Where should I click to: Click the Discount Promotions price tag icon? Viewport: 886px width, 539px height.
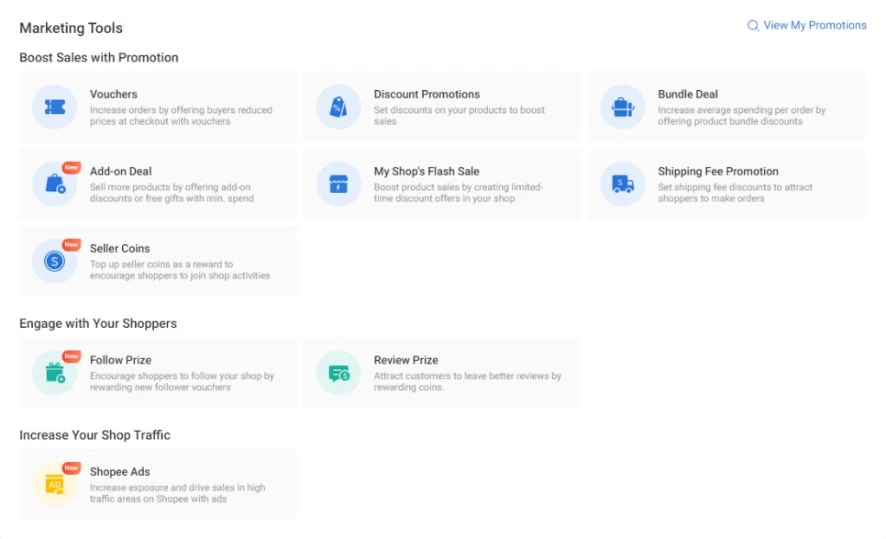click(x=338, y=107)
